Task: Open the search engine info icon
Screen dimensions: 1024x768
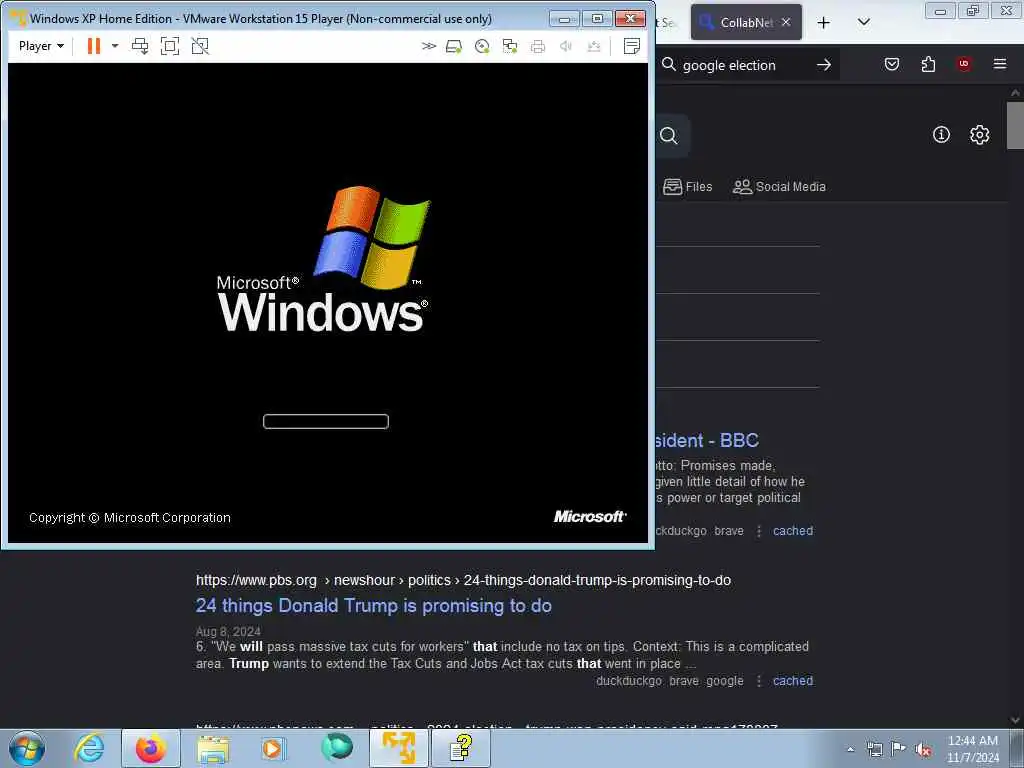Action: pyautogui.click(x=941, y=135)
